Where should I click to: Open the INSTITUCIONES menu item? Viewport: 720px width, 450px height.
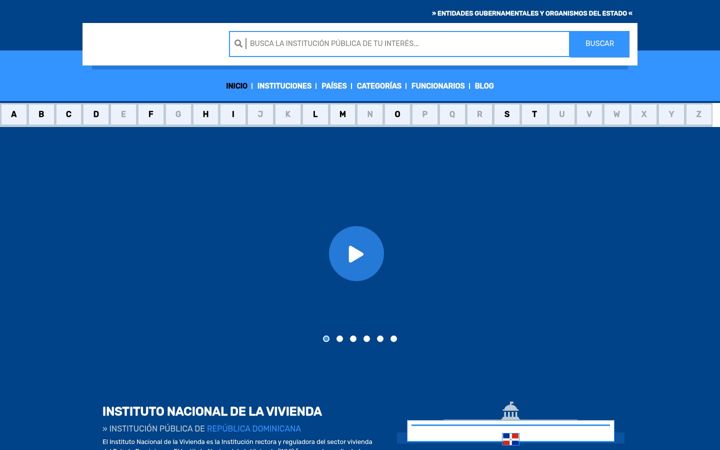(284, 86)
